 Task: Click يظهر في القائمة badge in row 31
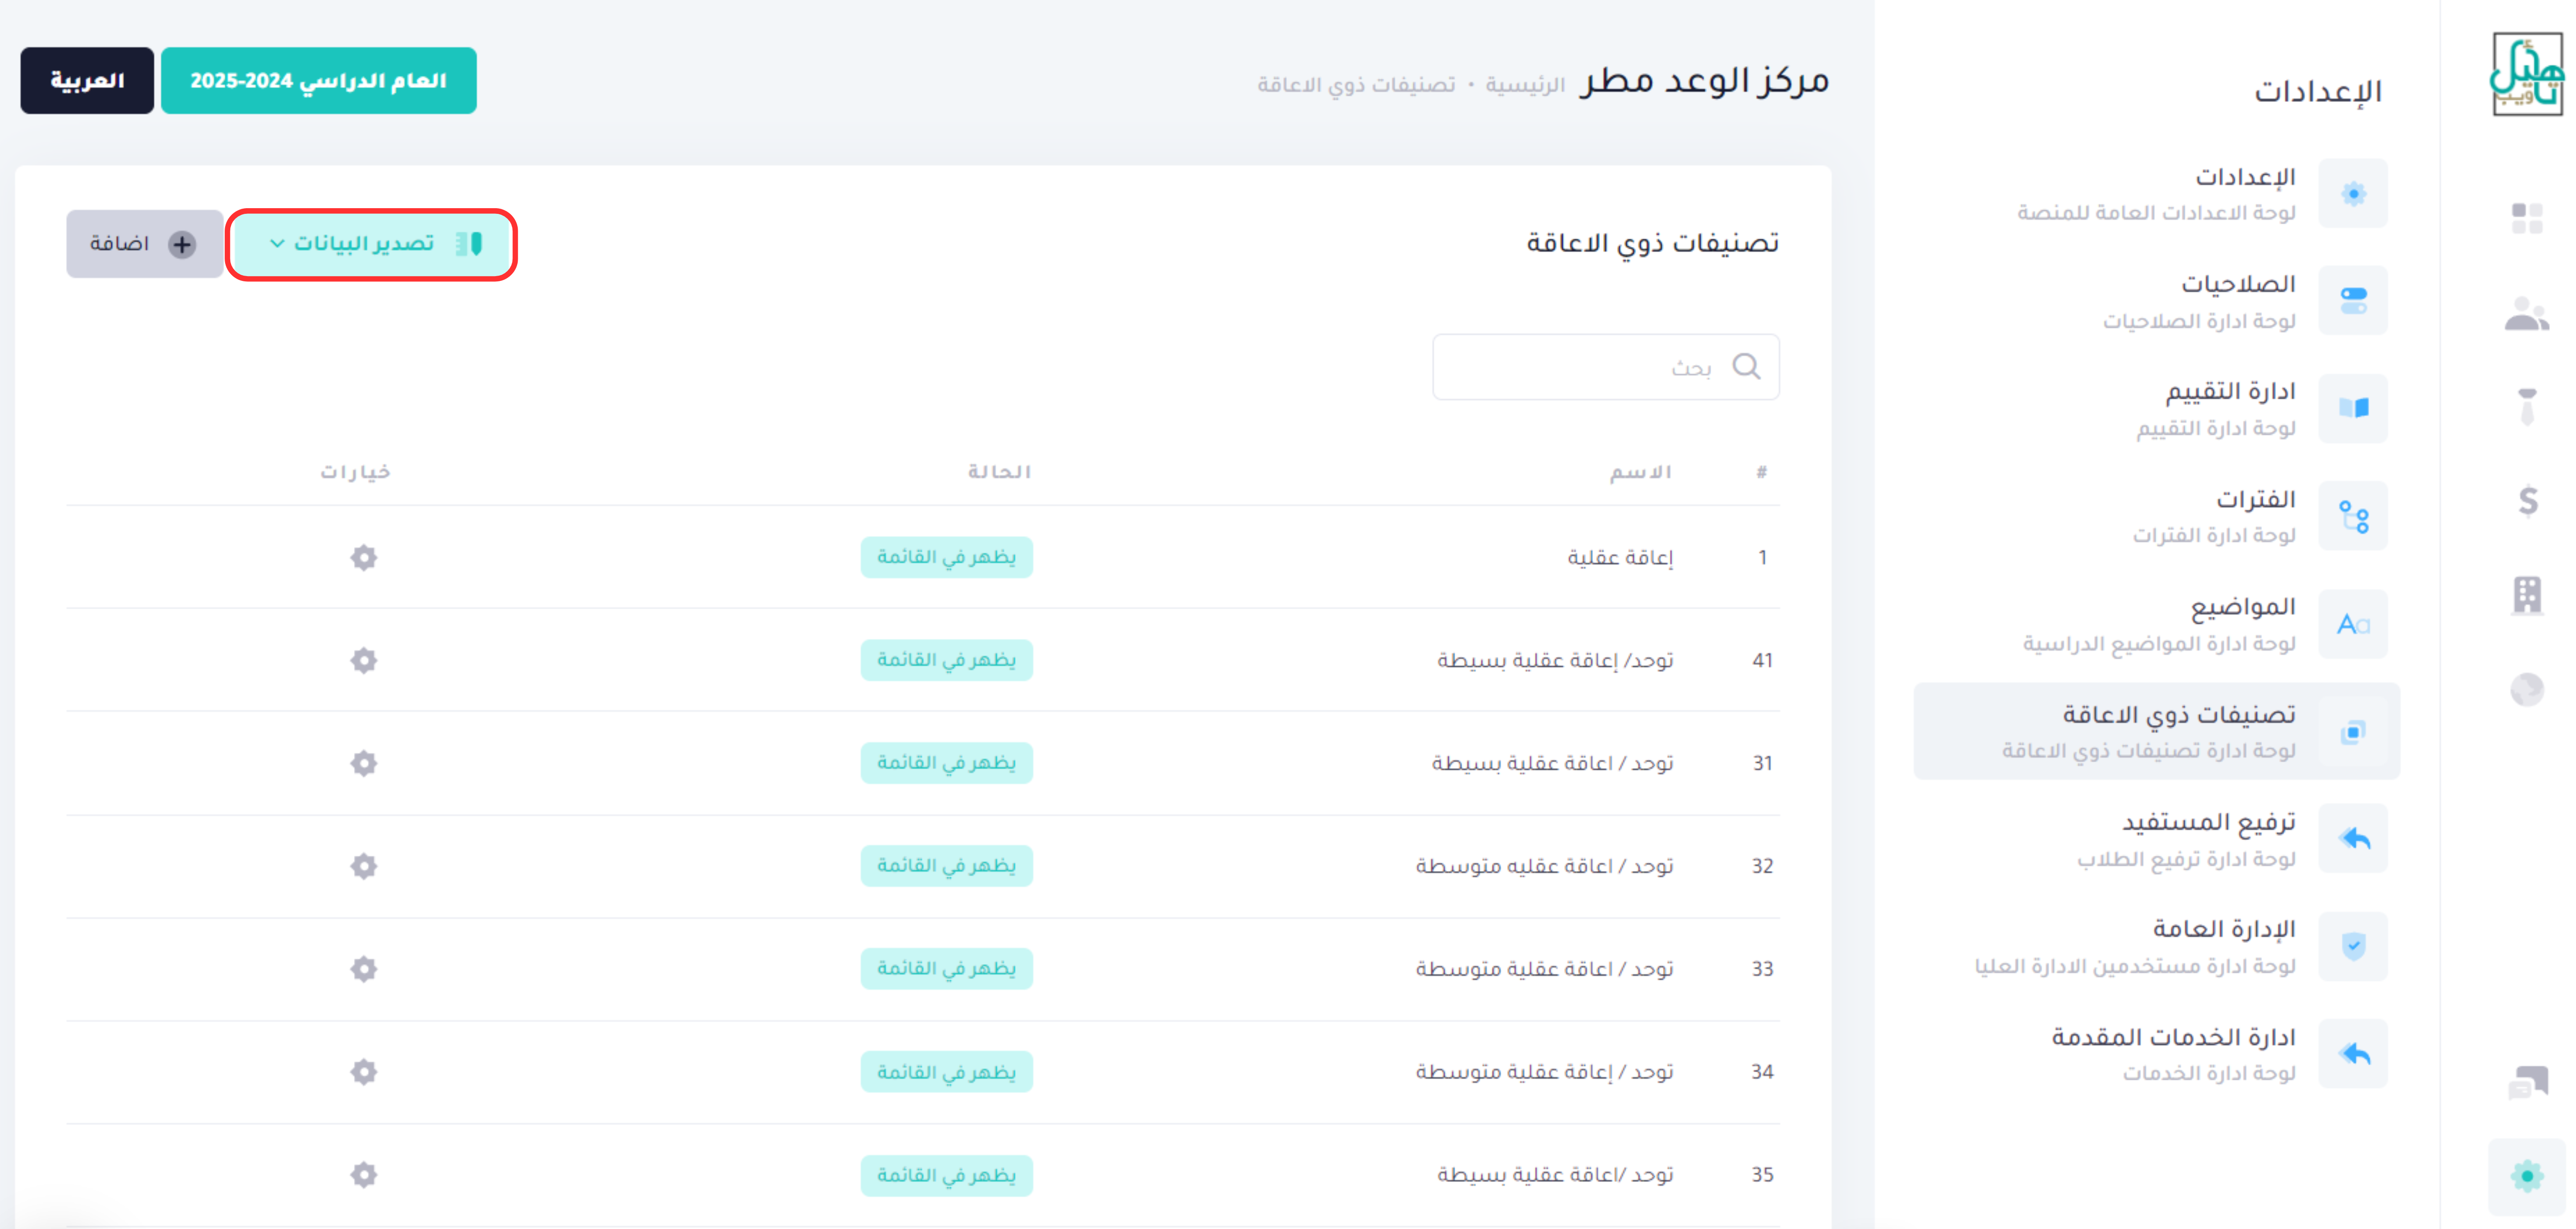pos(946,763)
